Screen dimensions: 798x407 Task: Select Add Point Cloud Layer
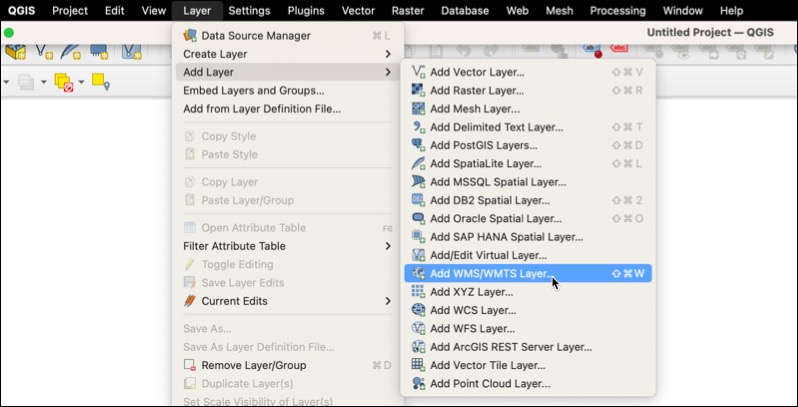pyautogui.click(x=528, y=384)
